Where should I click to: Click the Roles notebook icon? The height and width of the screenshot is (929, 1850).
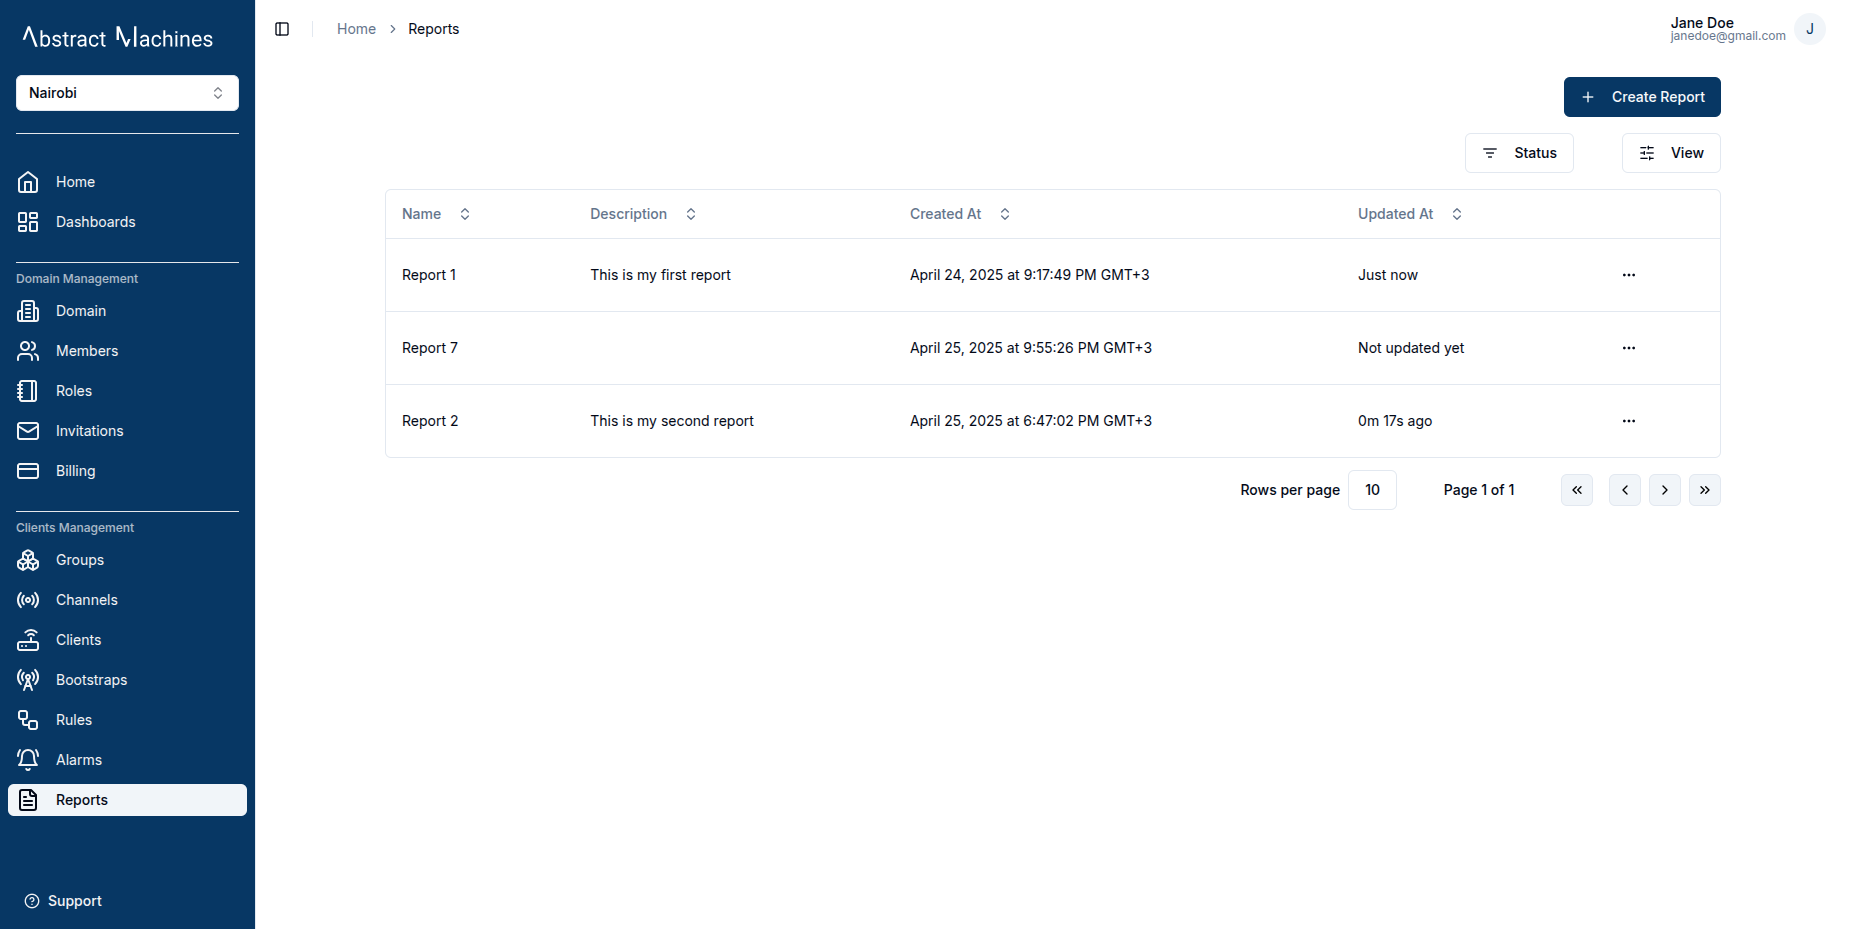tap(28, 391)
